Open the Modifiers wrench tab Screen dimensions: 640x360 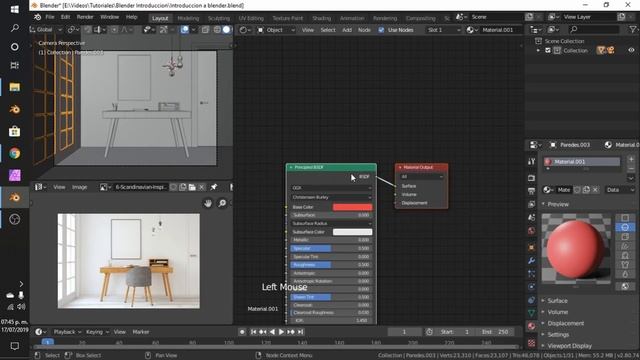click(531, 260)
